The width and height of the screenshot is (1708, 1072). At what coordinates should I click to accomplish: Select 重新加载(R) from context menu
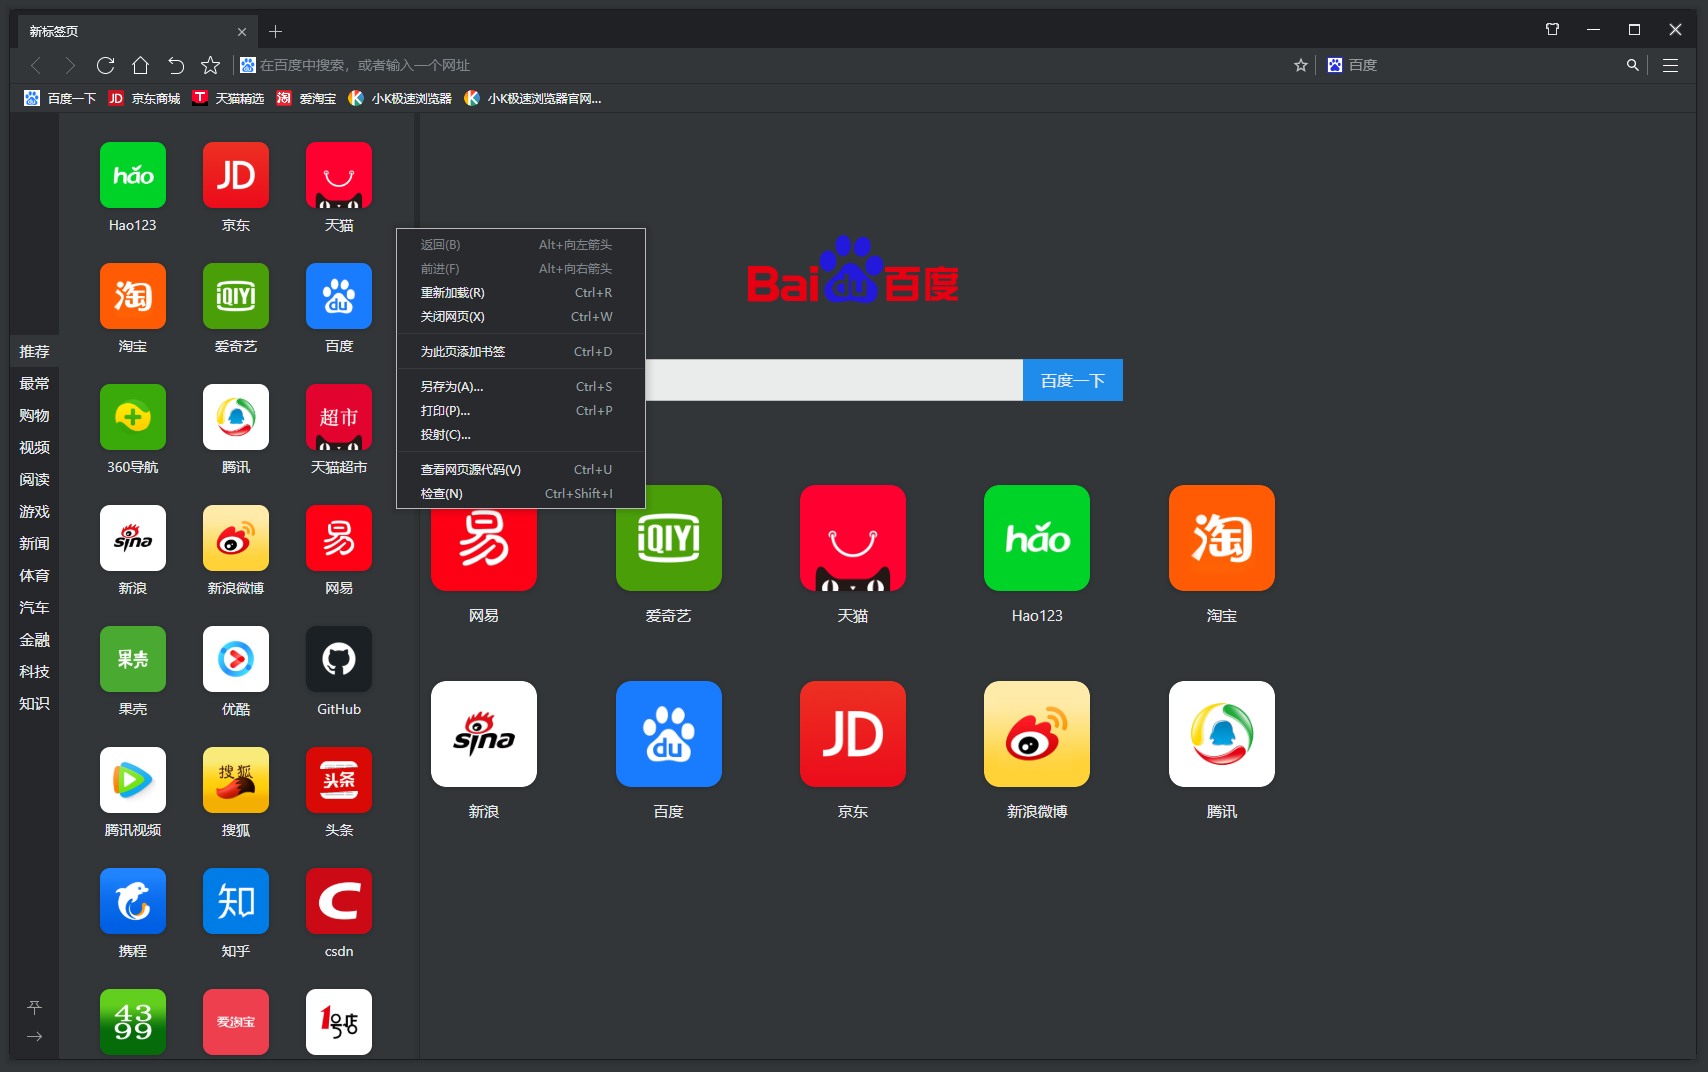click(x=520, y=293)
